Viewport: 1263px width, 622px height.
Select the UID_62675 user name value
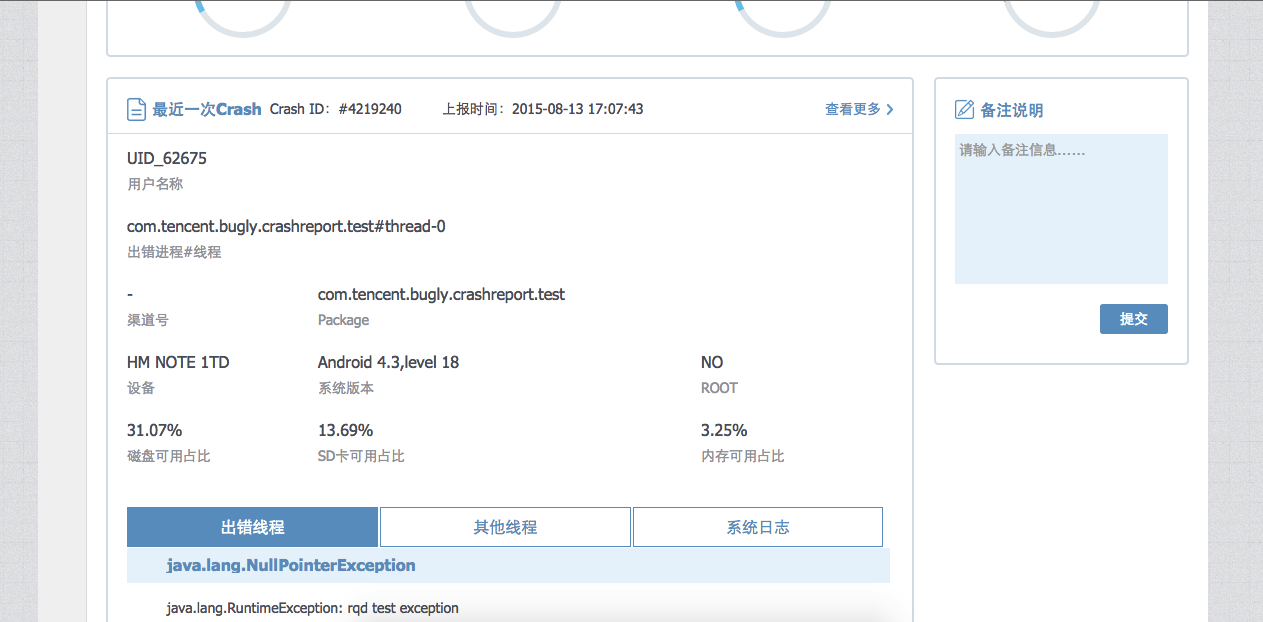click(167, 158)
